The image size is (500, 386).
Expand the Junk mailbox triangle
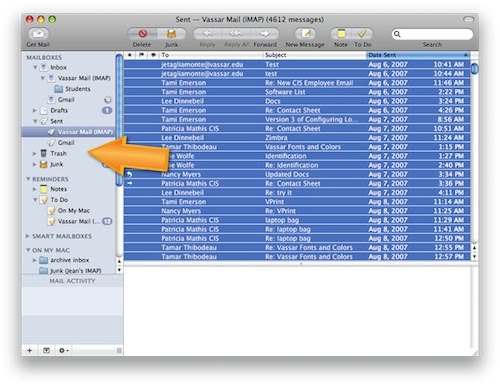(35, 164)
